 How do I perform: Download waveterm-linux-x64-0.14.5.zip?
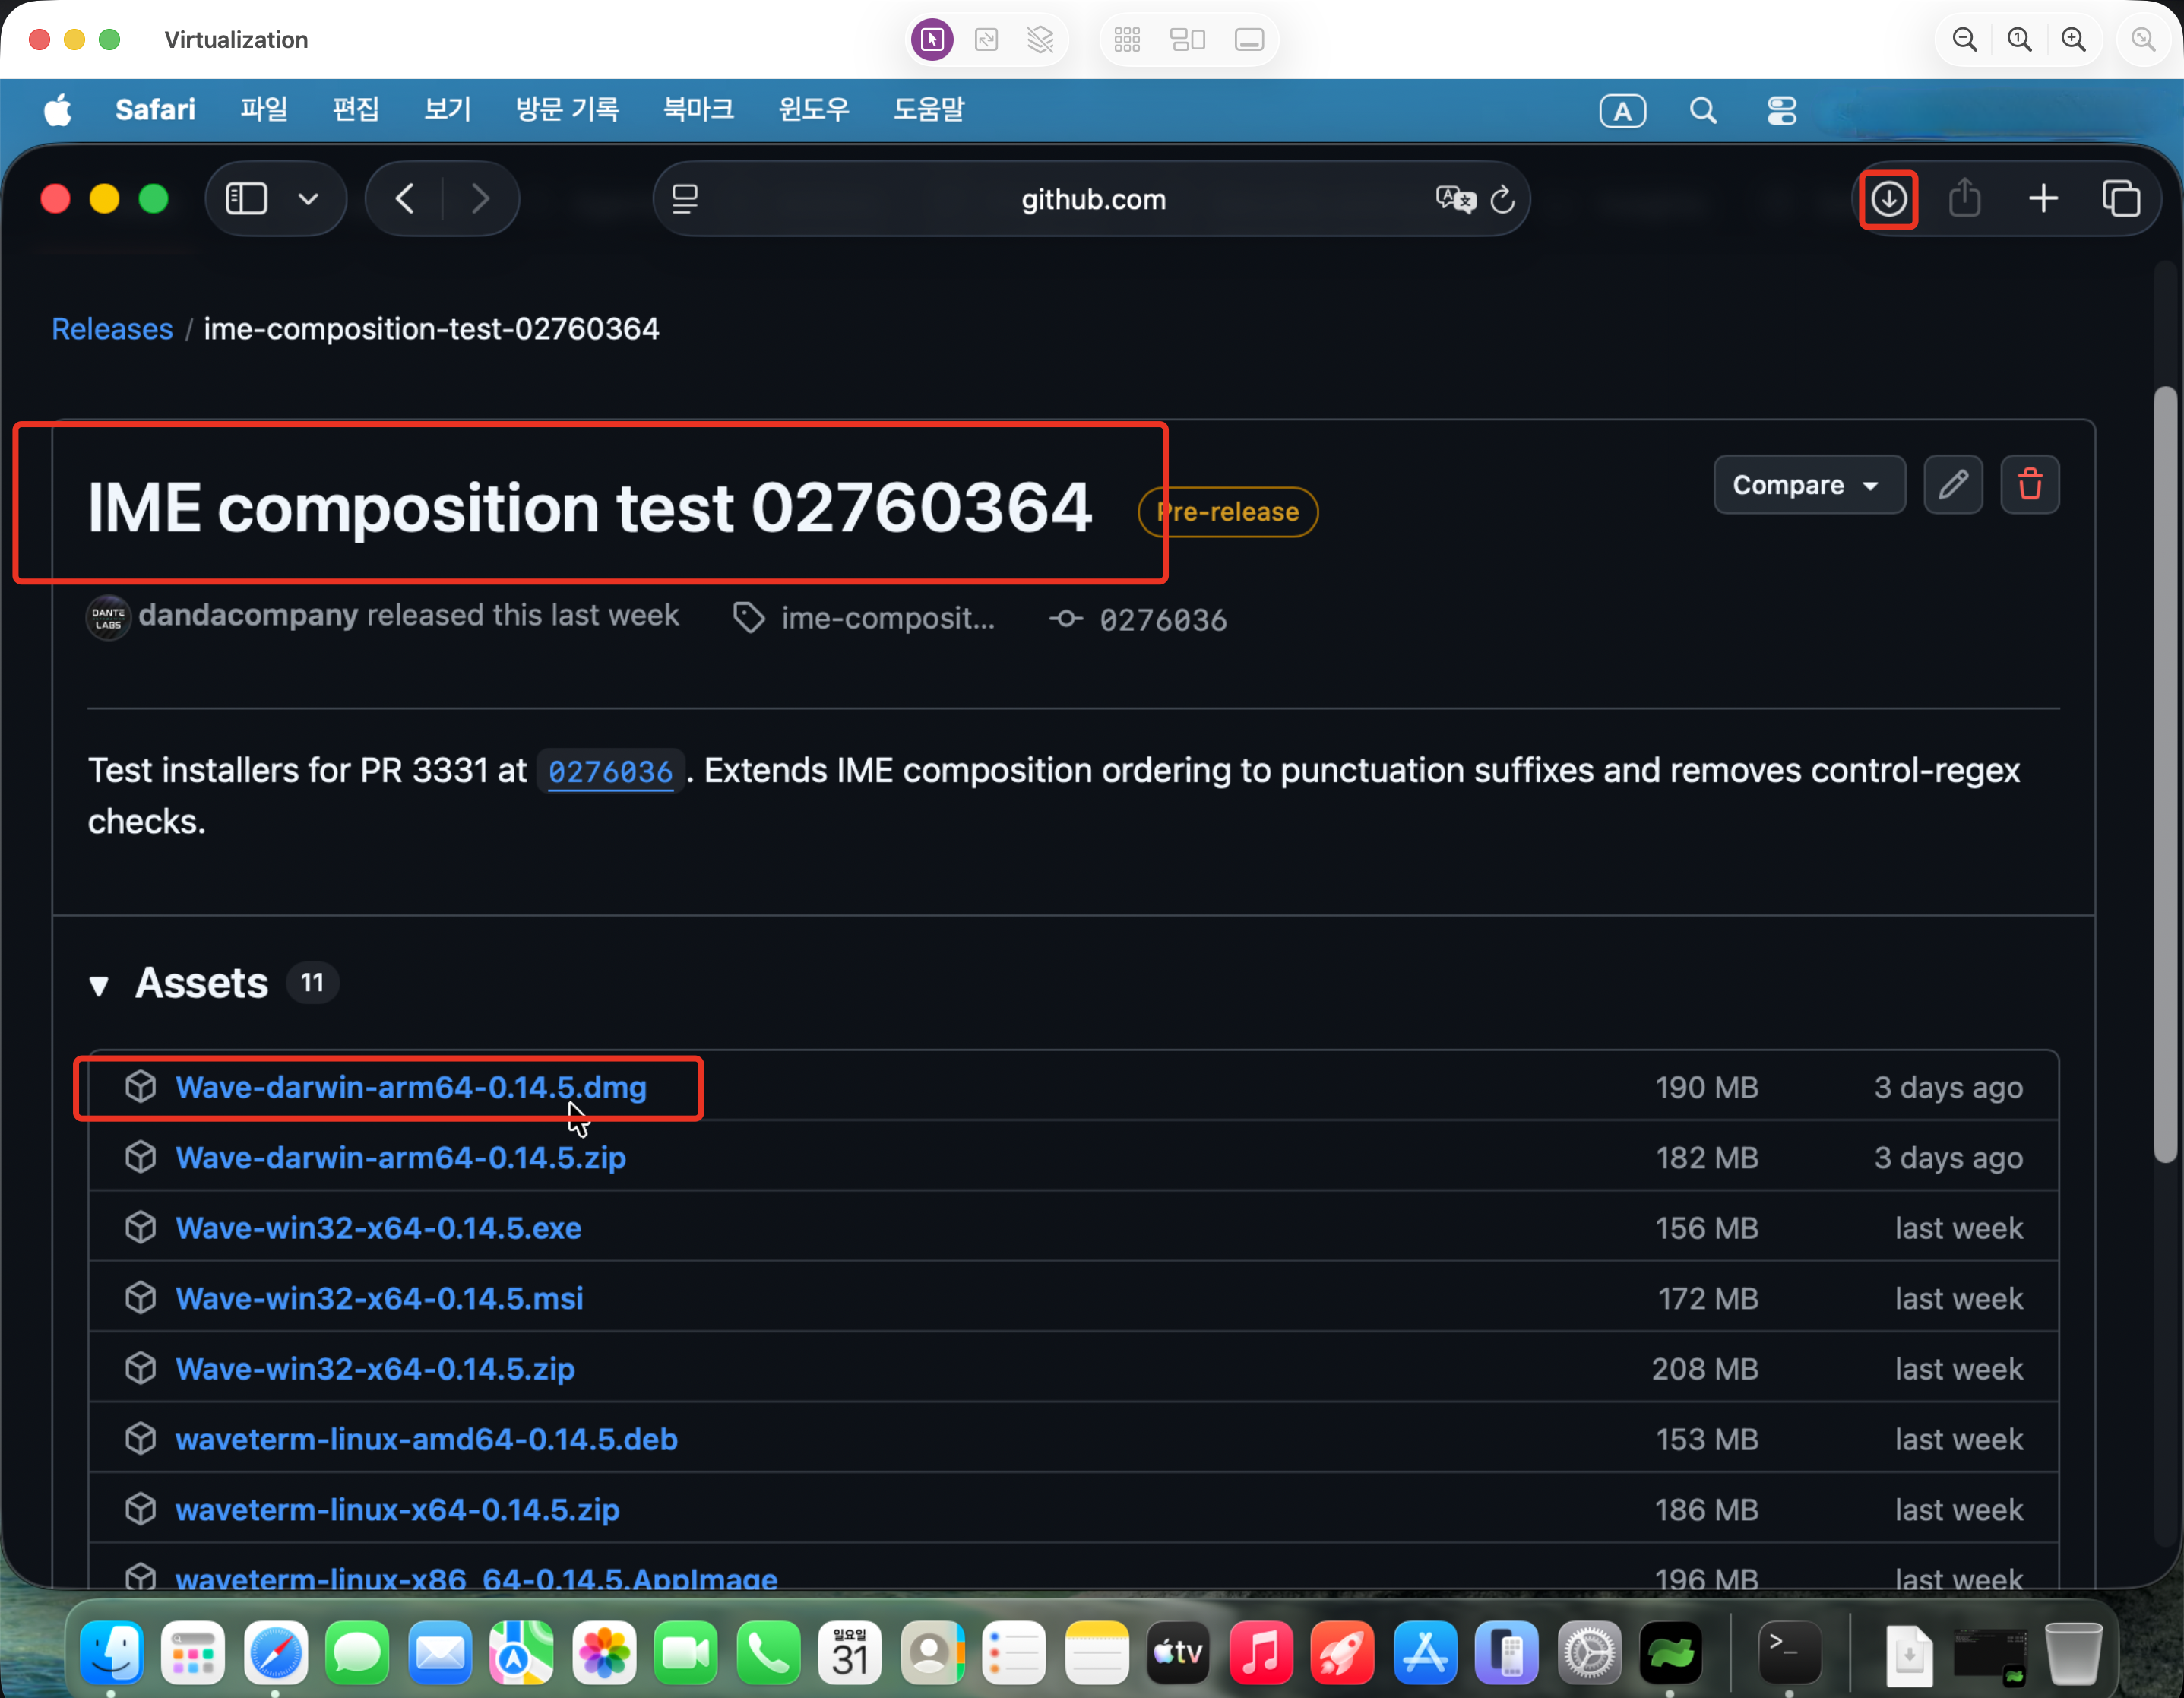[x=397, y=1510]
